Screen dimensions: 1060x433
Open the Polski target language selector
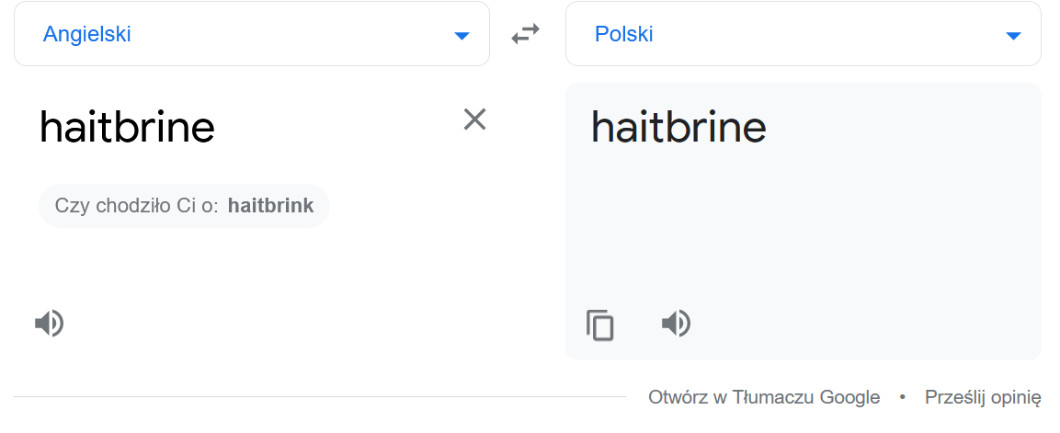tap(802, 34)
